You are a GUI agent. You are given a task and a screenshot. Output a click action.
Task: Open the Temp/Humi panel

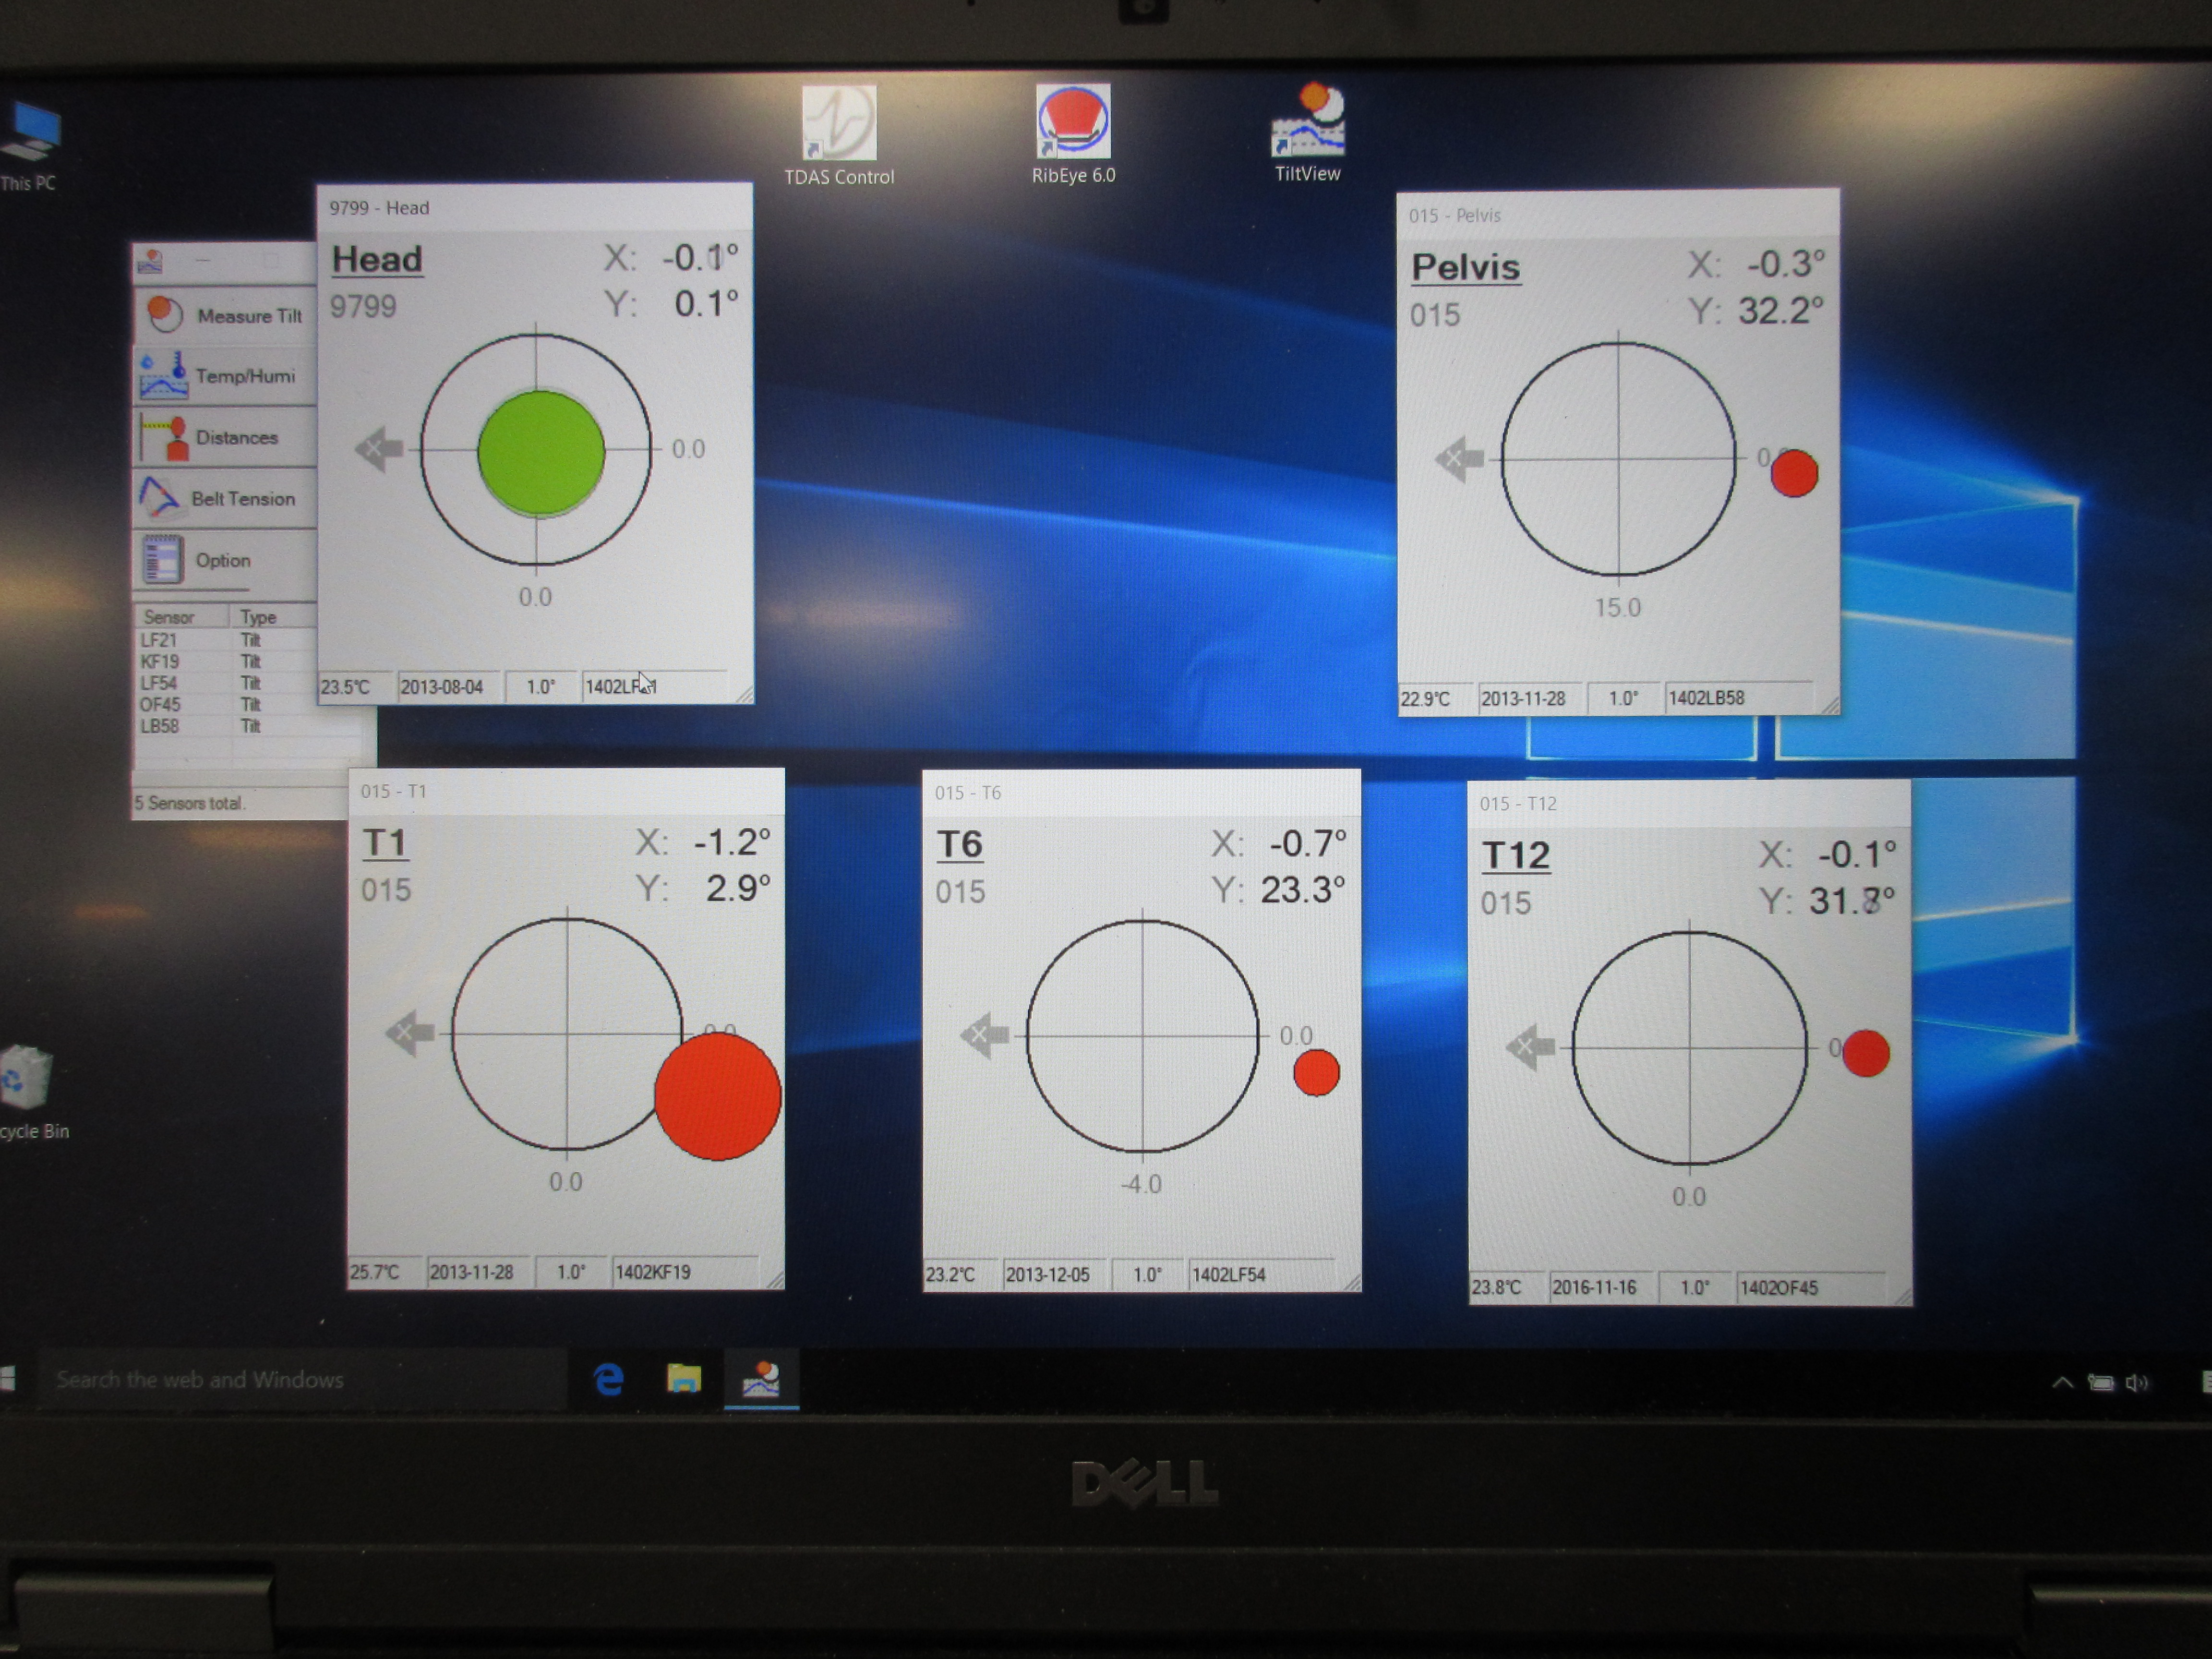click(225, 376)
